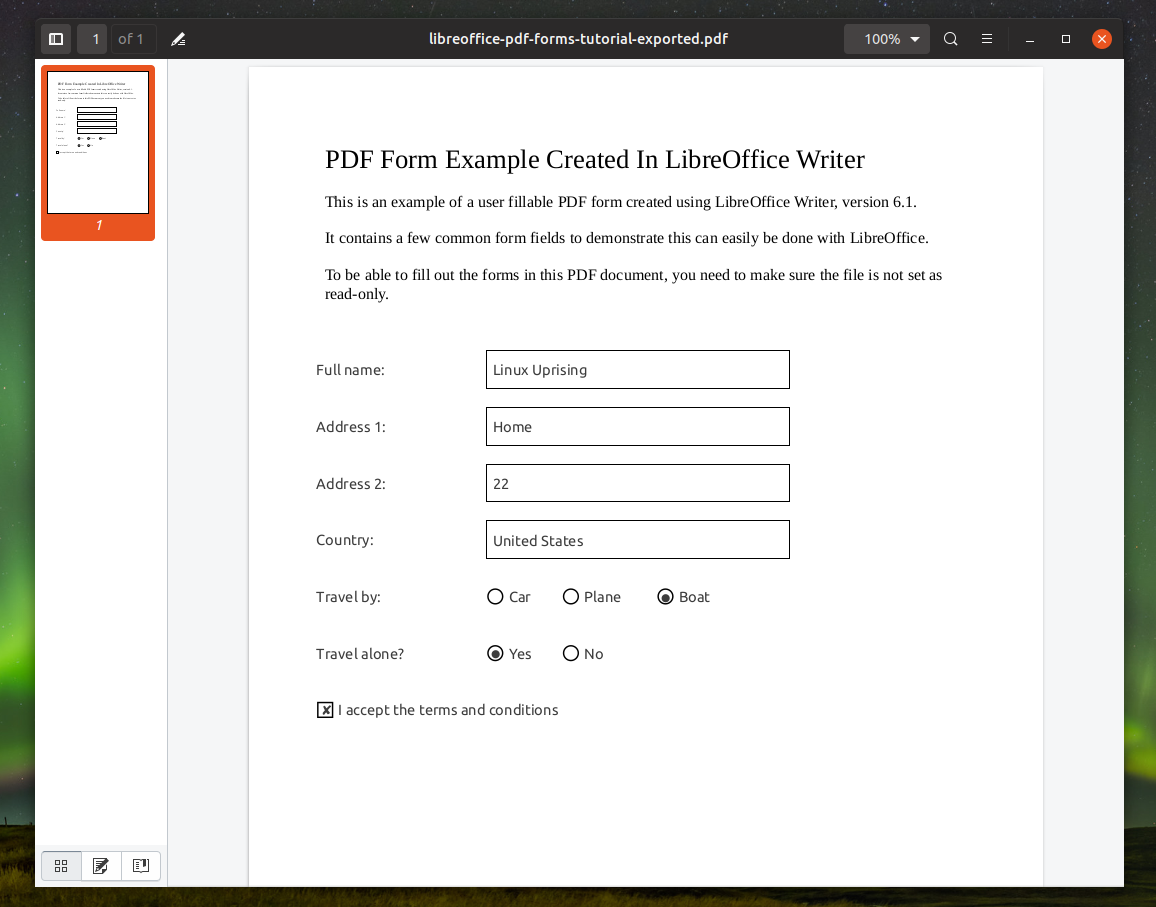Toggle the sidebar visibility

(55, 38)
